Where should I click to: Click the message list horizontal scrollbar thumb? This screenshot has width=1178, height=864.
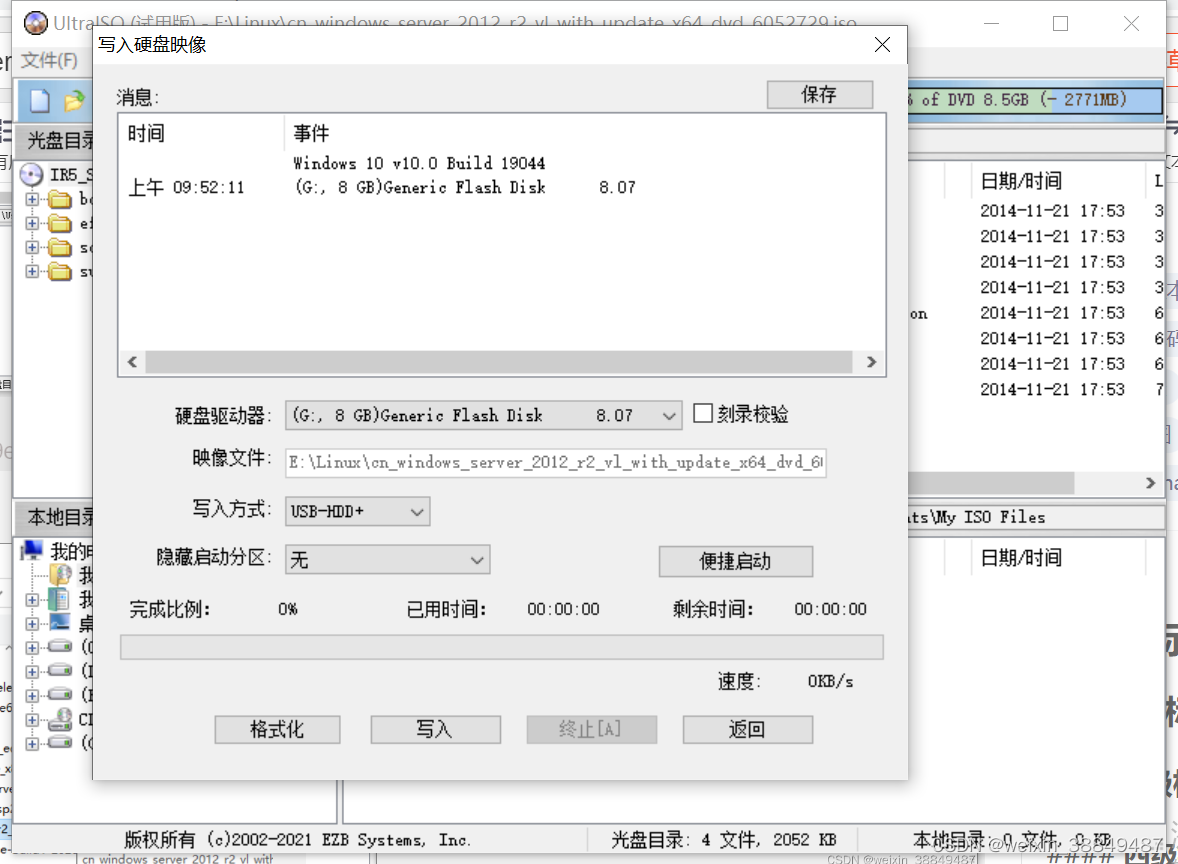(x=499, y=362)
